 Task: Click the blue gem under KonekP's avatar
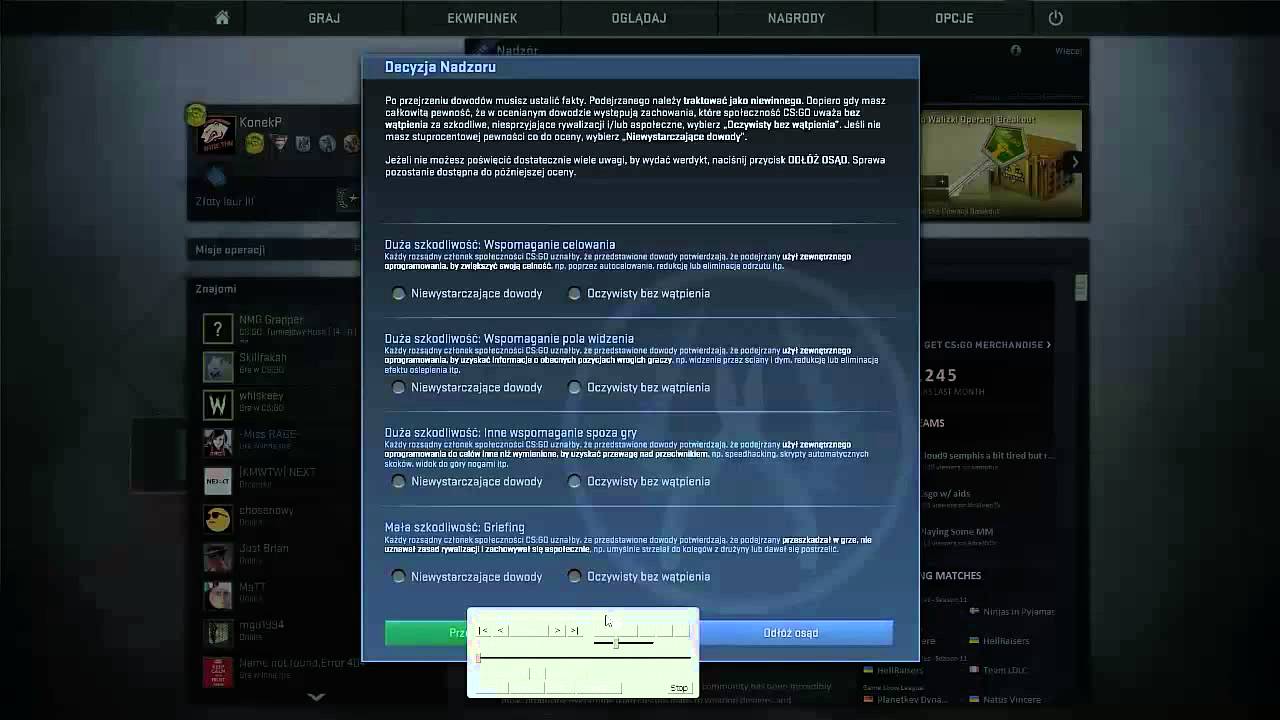point(216,177)
